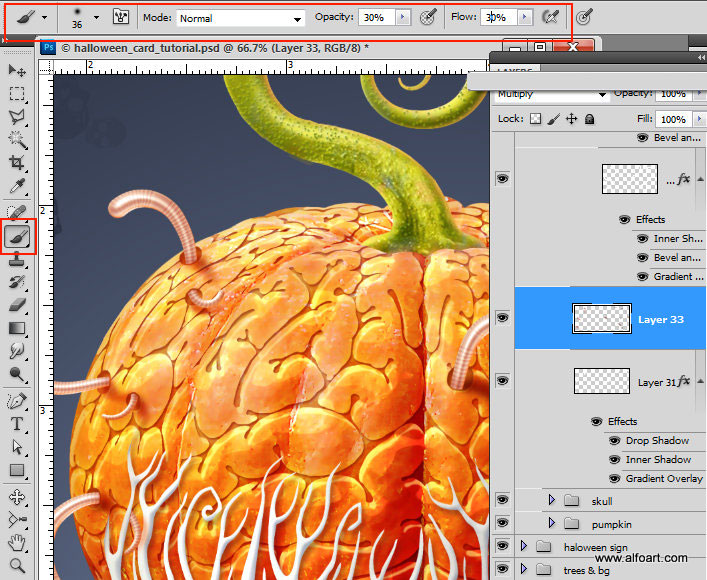
Task: Select the Hand tool
Action: click(17, 543)
